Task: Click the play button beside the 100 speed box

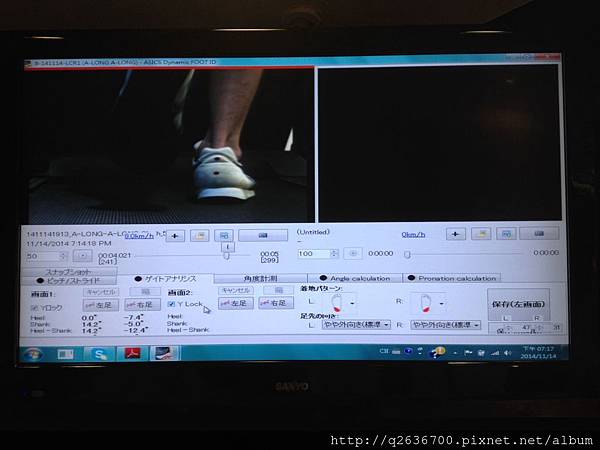Action: pyautogui.click(x=353, y=253)
